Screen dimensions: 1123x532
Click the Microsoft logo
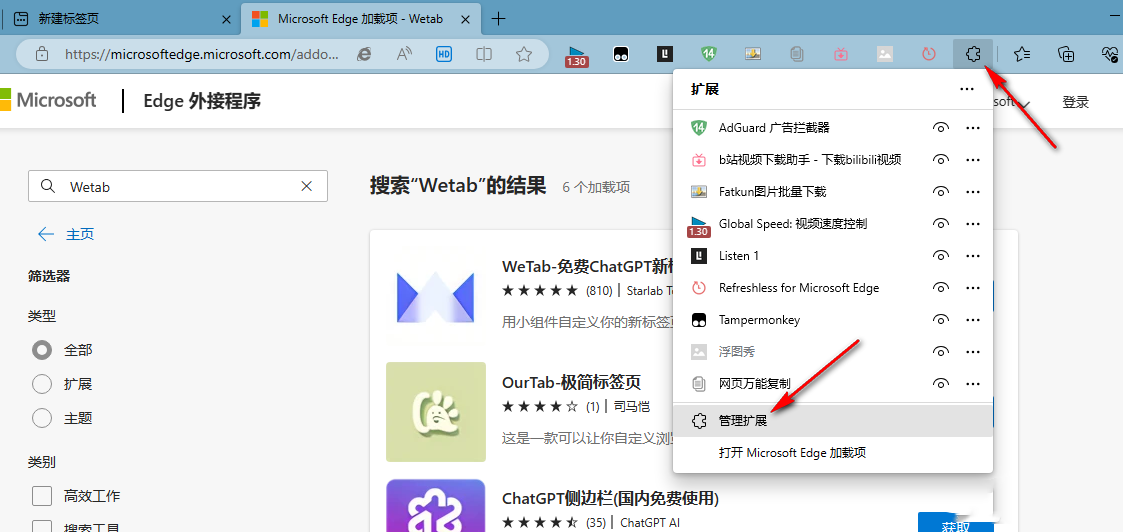[x=48, y=100]
